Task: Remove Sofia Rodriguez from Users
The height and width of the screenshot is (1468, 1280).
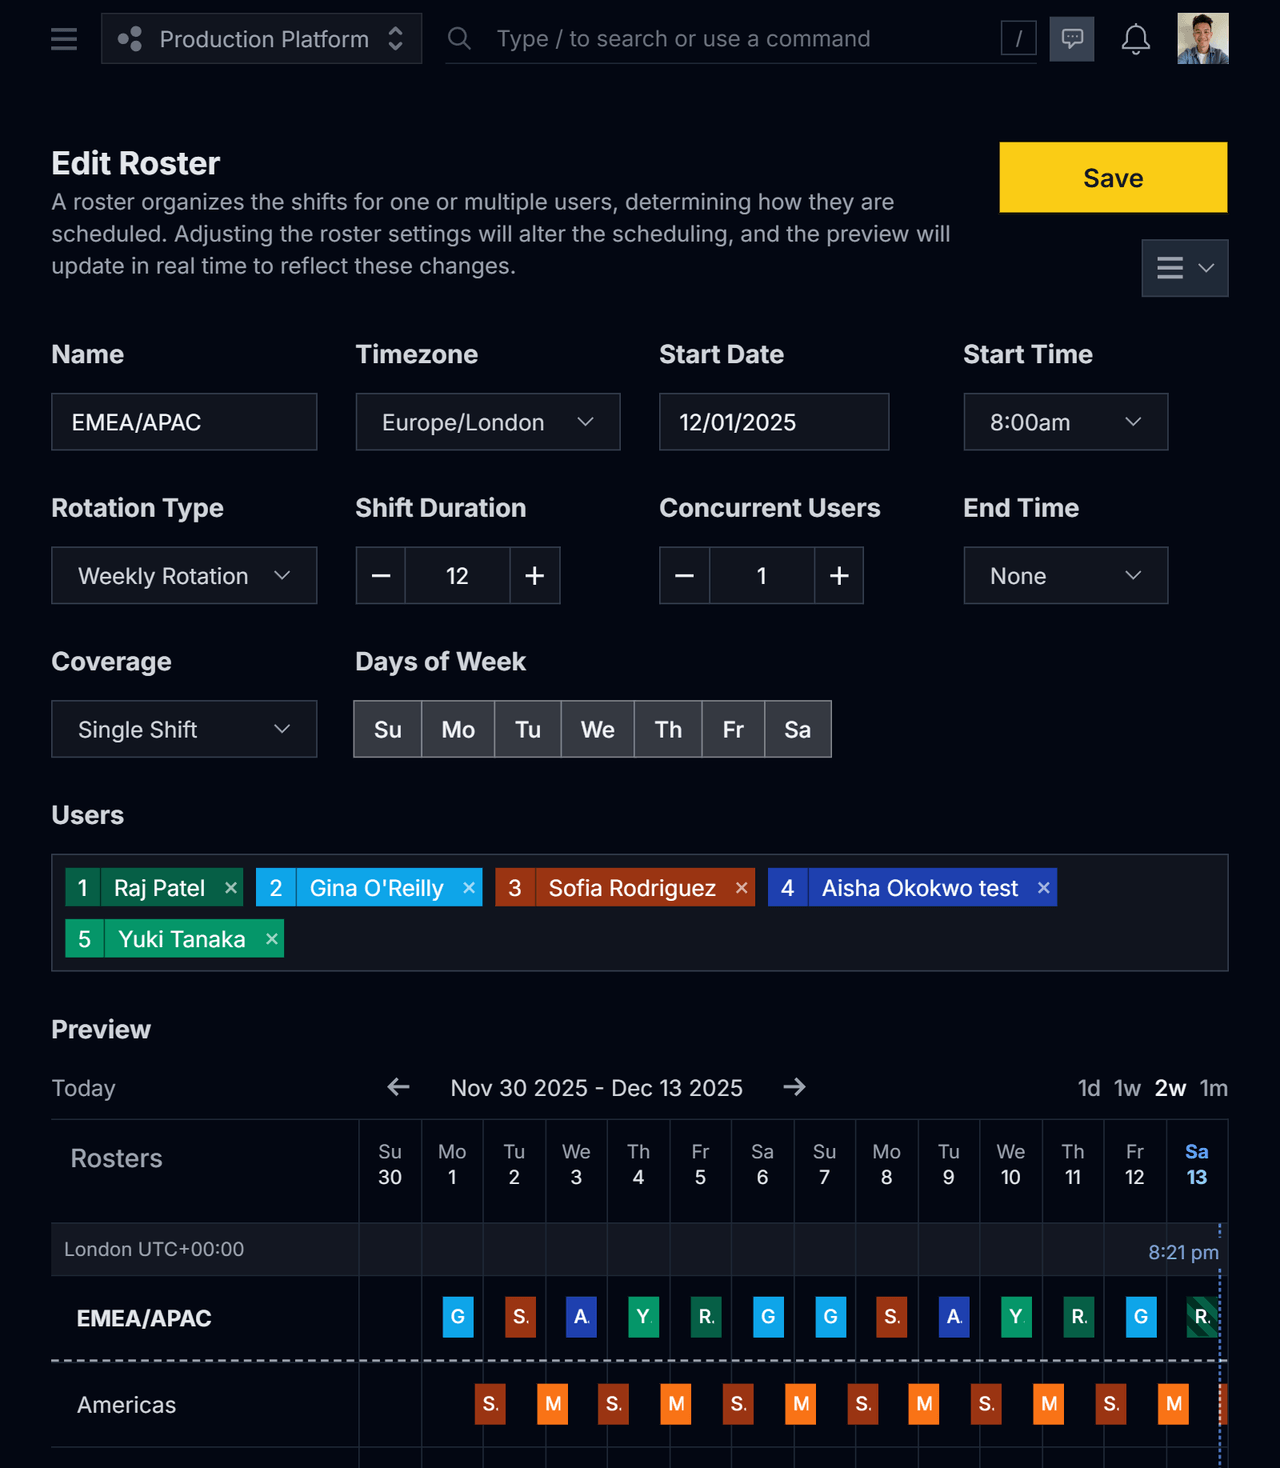Action: (741, 887)
